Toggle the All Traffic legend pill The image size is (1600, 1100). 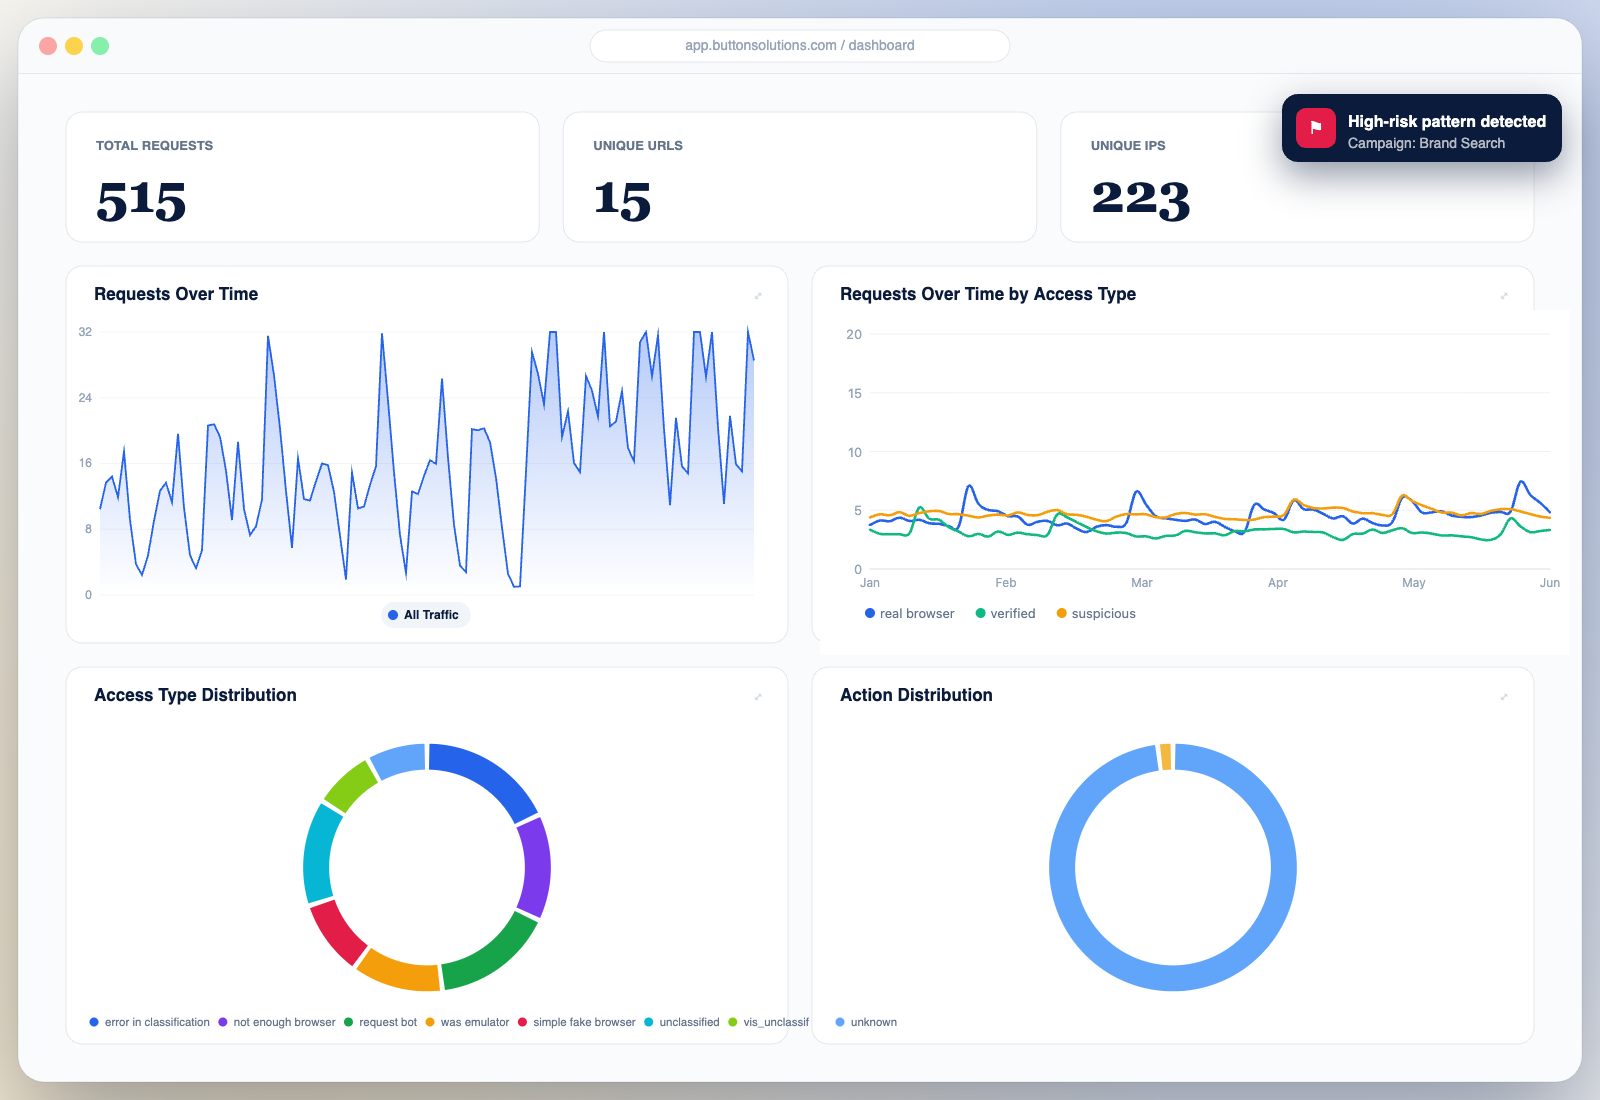(x=425, y=615)
